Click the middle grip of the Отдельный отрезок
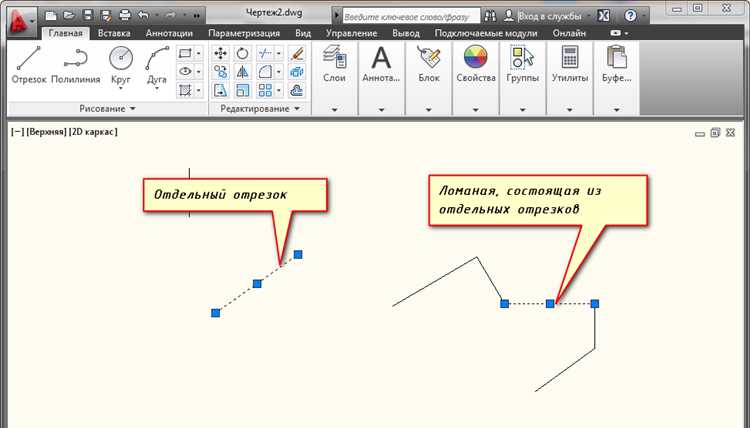The image size is (750, 428). [x=257, y=284]
